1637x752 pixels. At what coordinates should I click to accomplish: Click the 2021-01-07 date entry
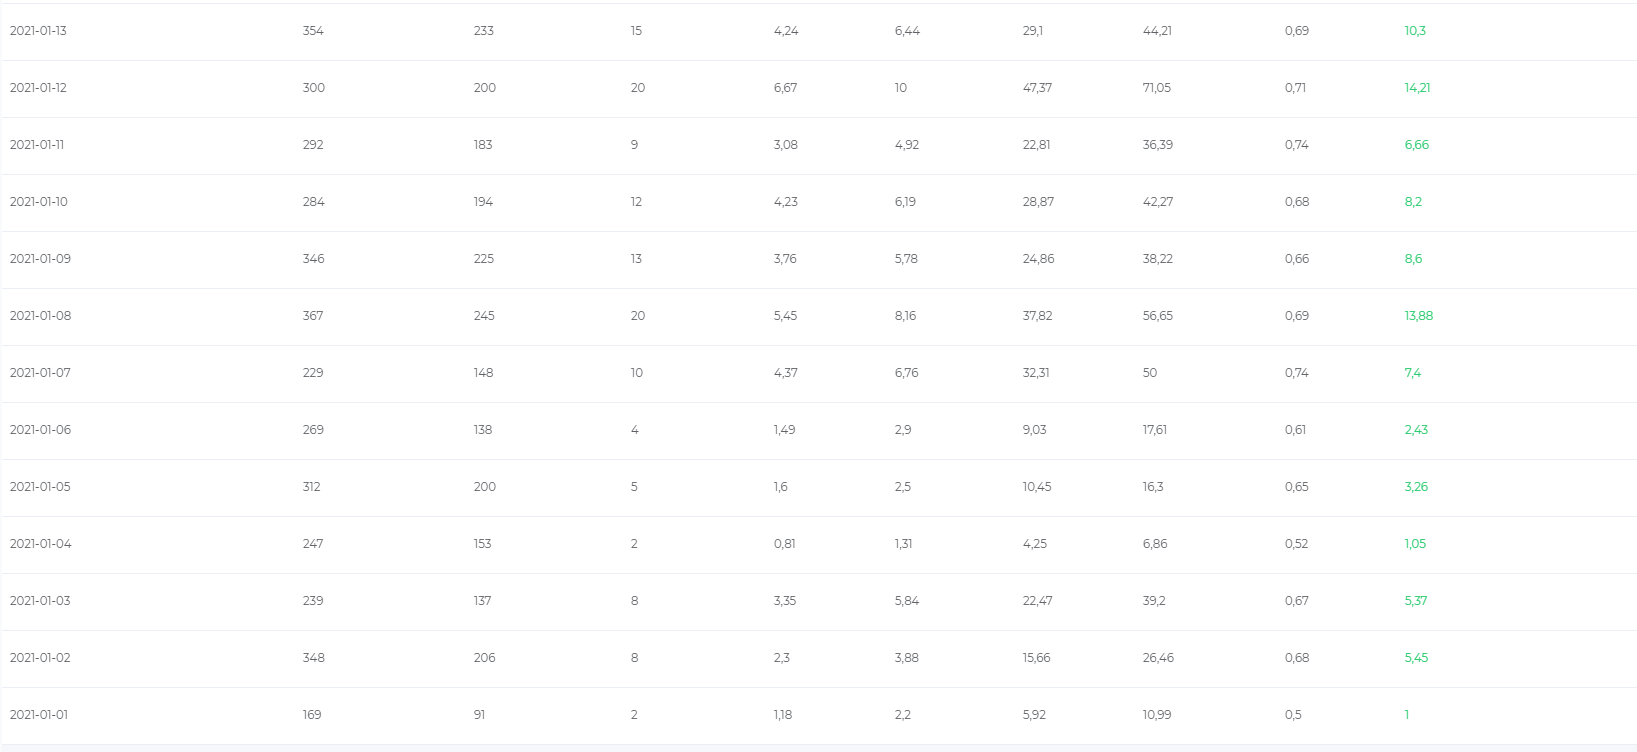(40, 373)
